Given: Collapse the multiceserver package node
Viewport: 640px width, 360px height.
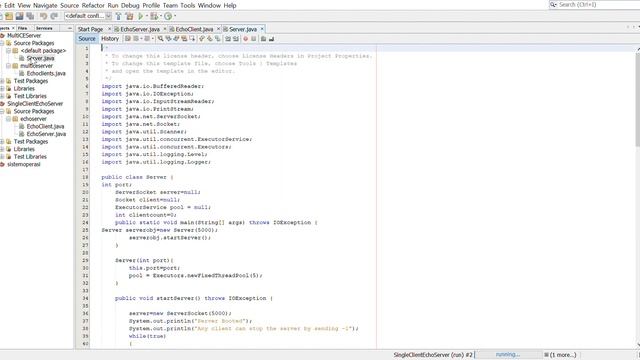Looking at the screenshot, I should (8, 66).
